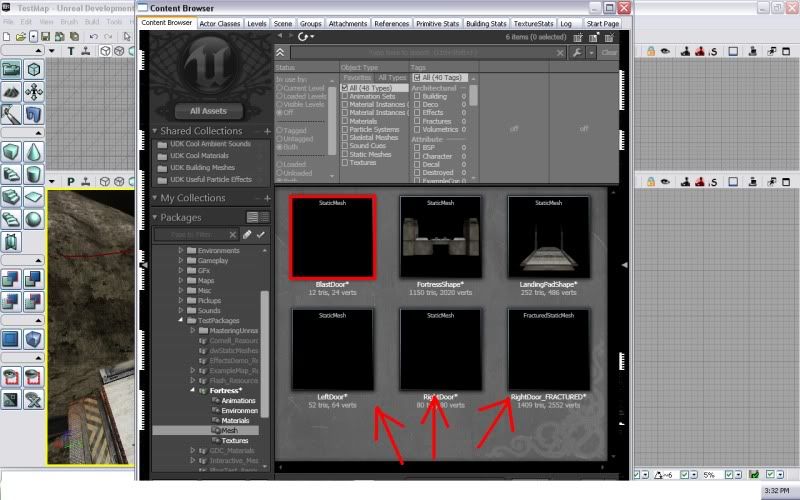Image resolution: width=800 pixels, height=500 pixels.
Task: Activate the Geometry mode cube icon
Action: (x=33, y=69)
